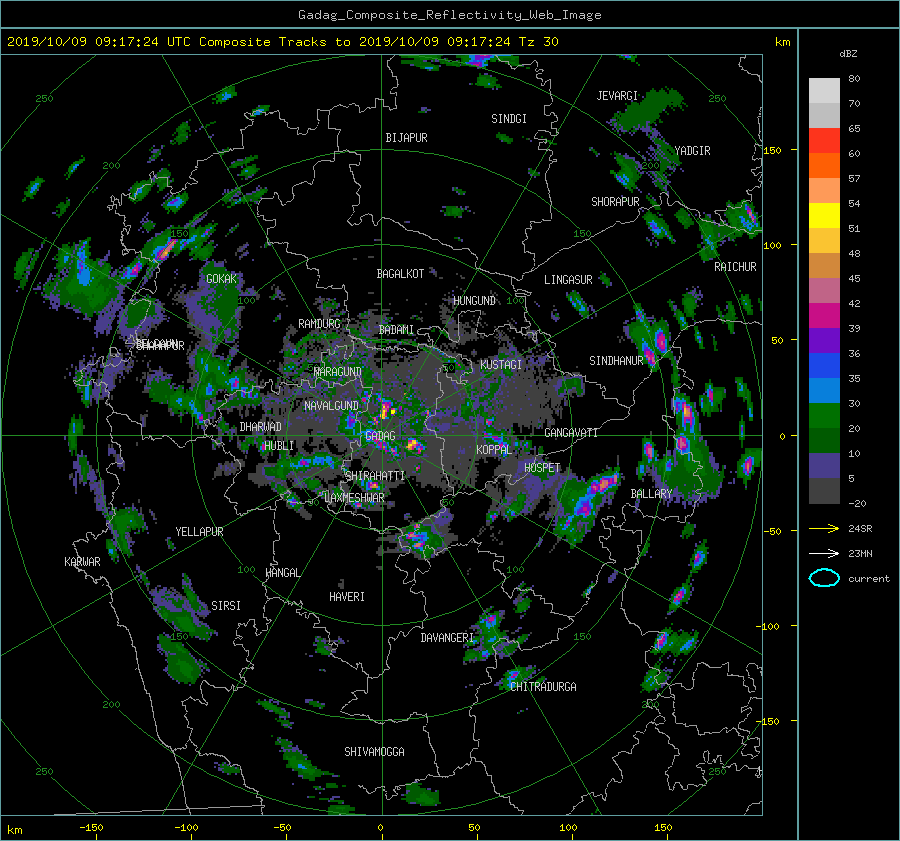Click the '-100' tick on the bottom km axis
The width and height of the screenshot is (900, 841).
(185, 828)
